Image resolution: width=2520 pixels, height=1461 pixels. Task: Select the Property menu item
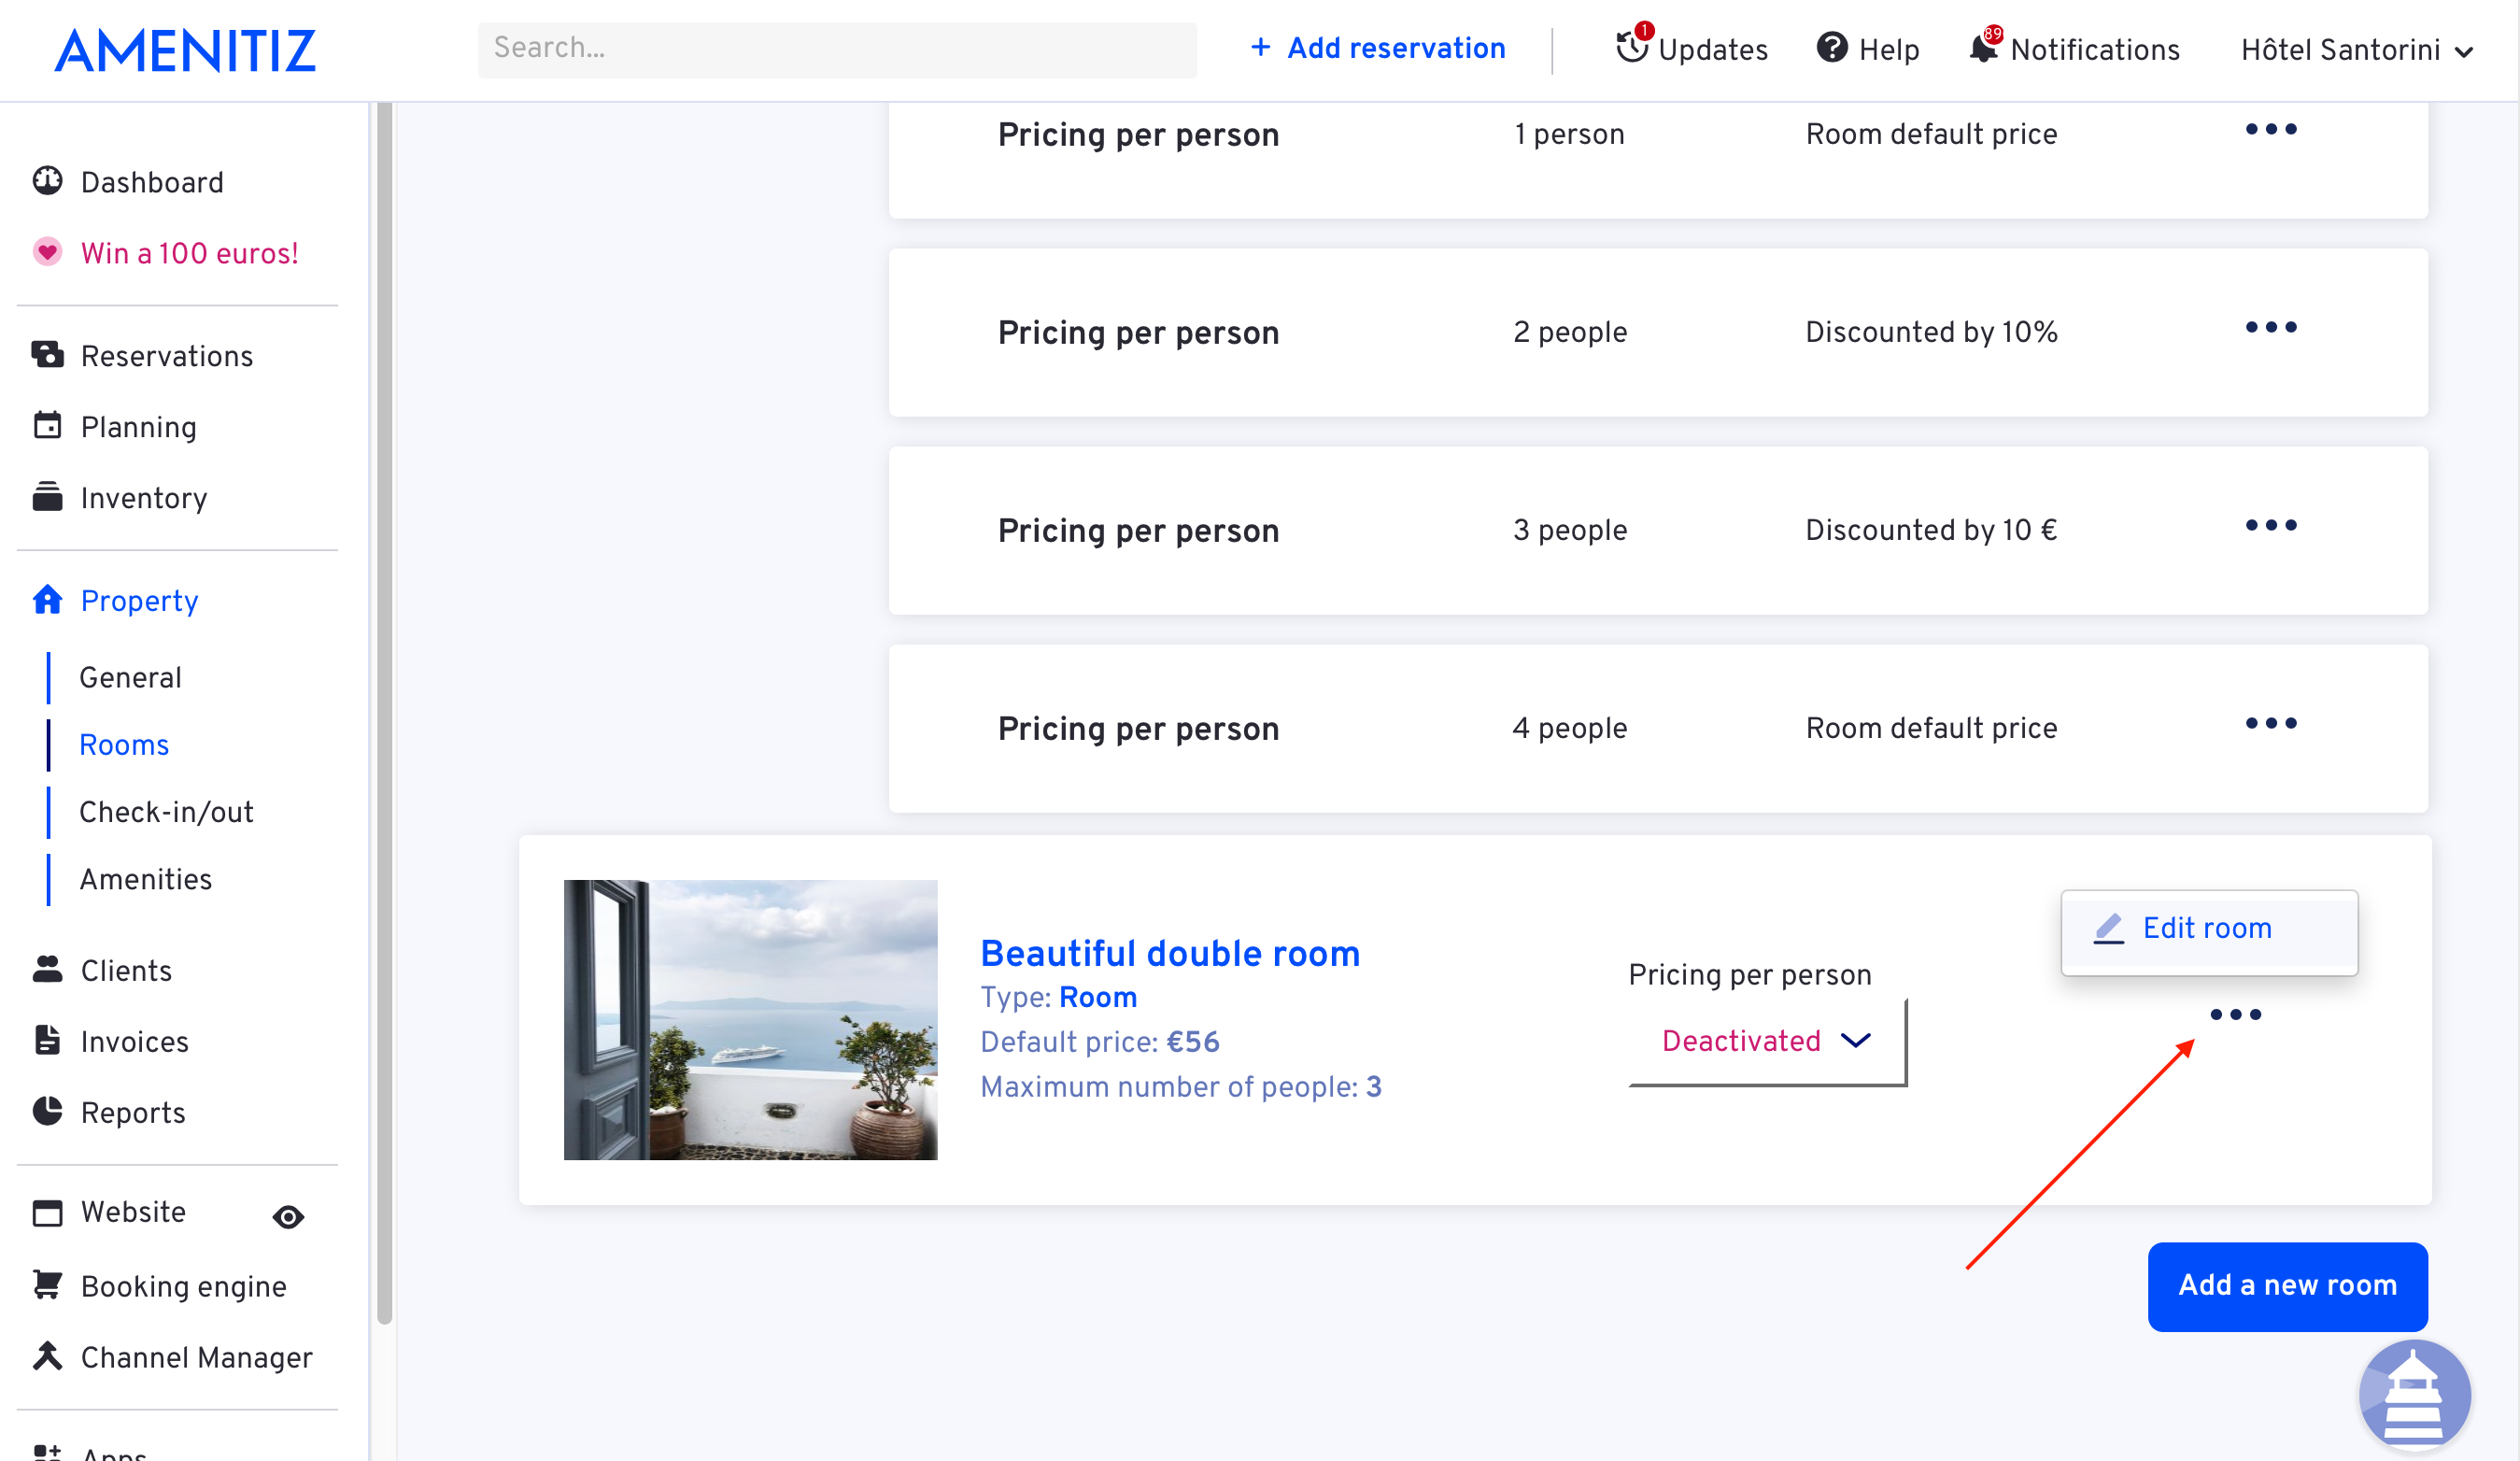click(x=139, y=601)
